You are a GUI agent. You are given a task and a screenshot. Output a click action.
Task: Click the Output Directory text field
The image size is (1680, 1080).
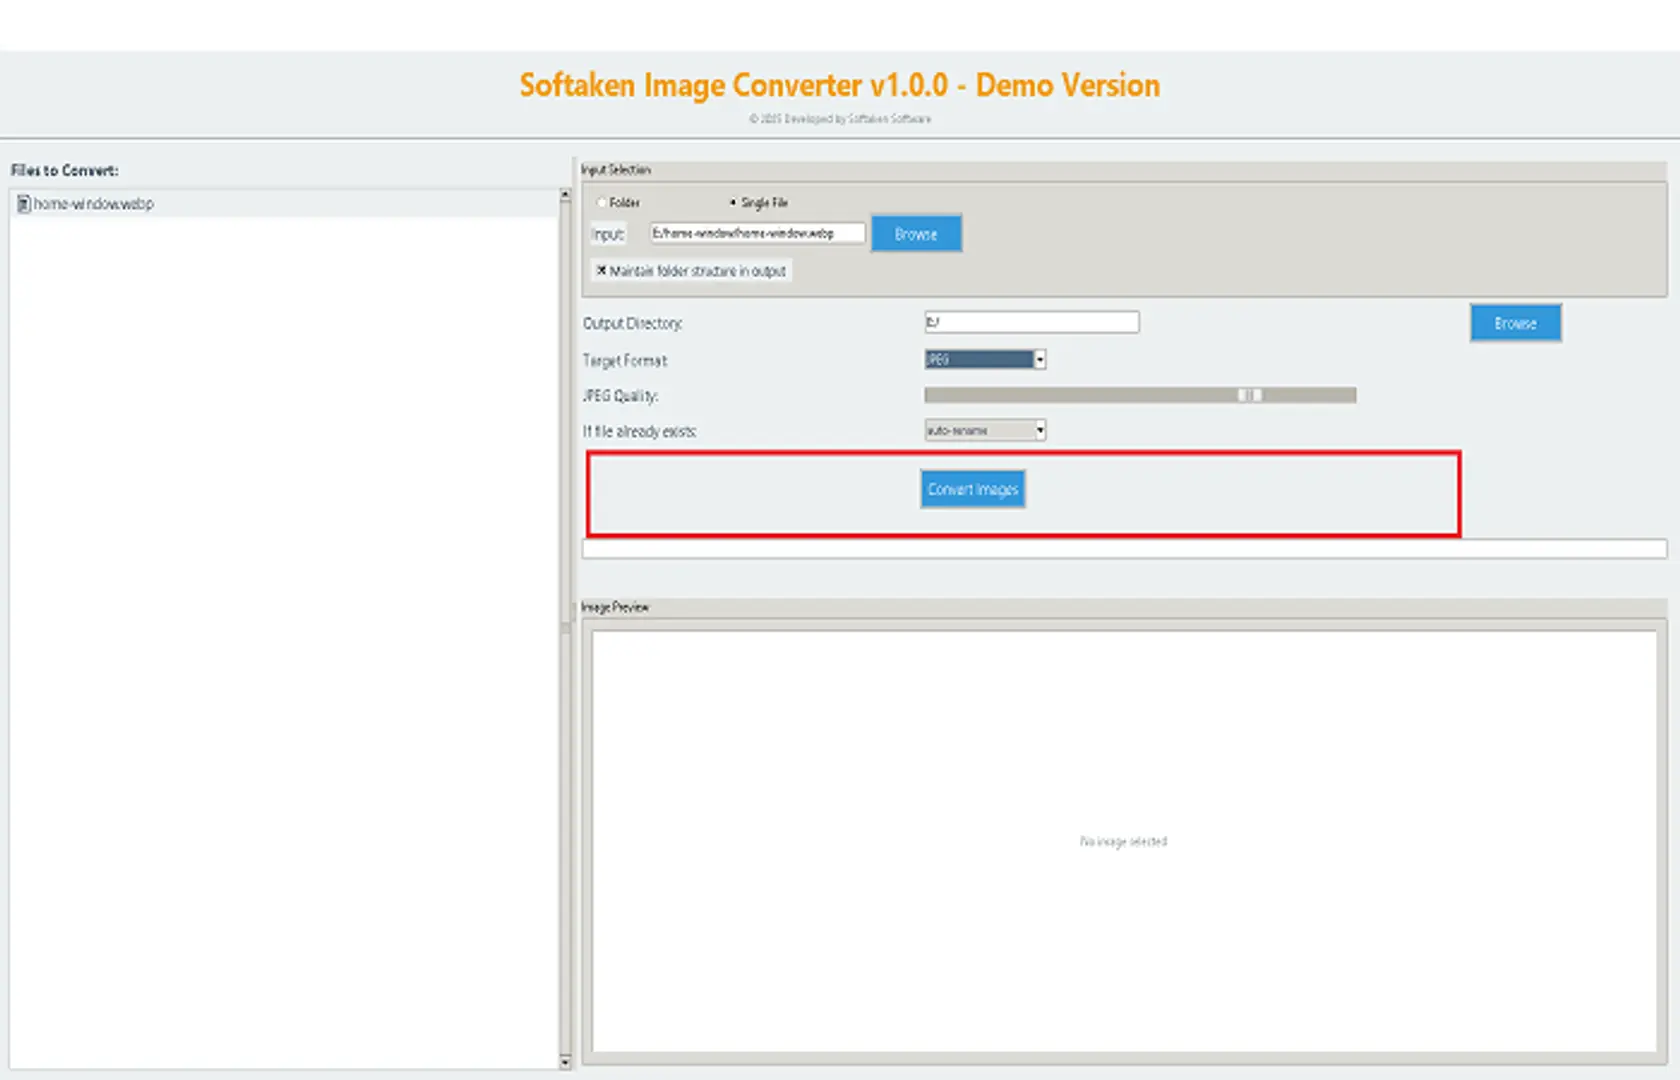1031,322
